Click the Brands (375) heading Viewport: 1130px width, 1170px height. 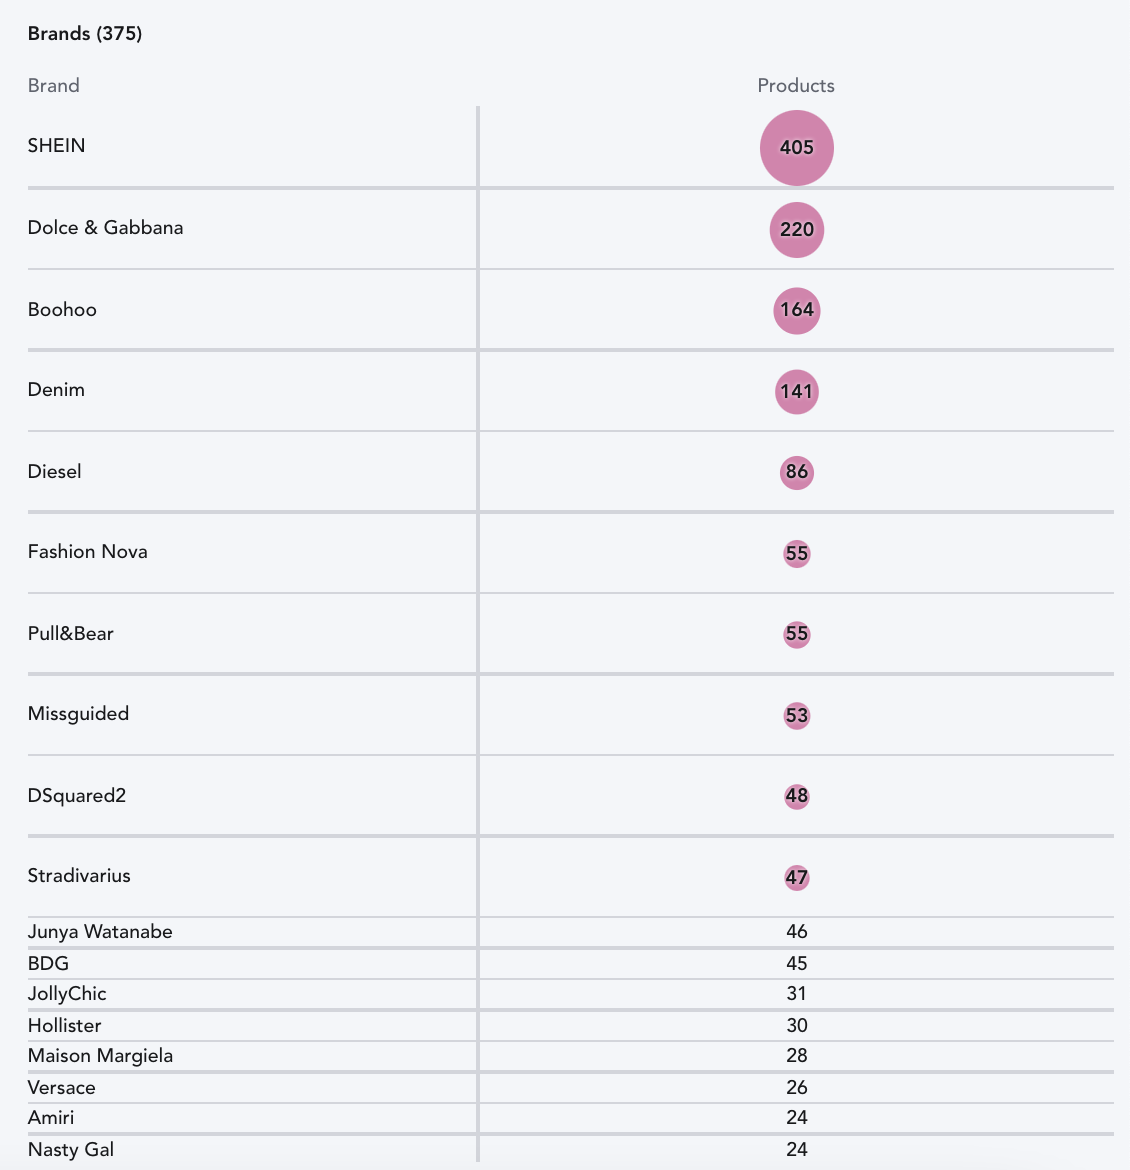point(85,34)
